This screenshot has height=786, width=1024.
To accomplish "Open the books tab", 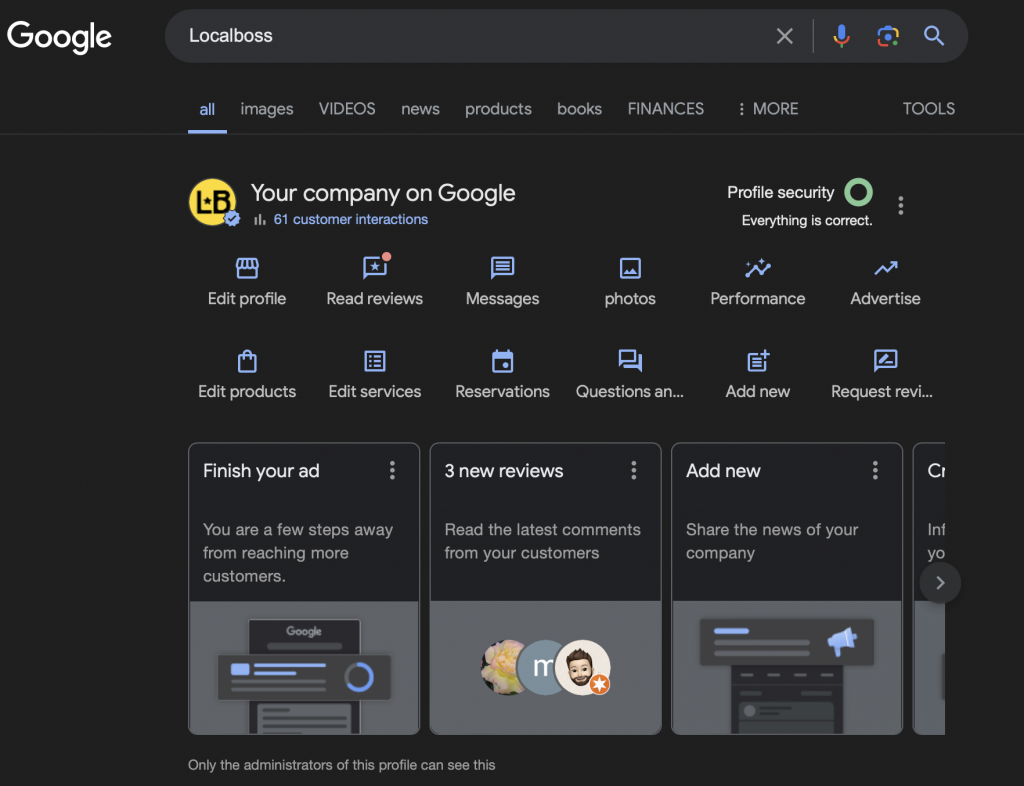I will 579,109.
